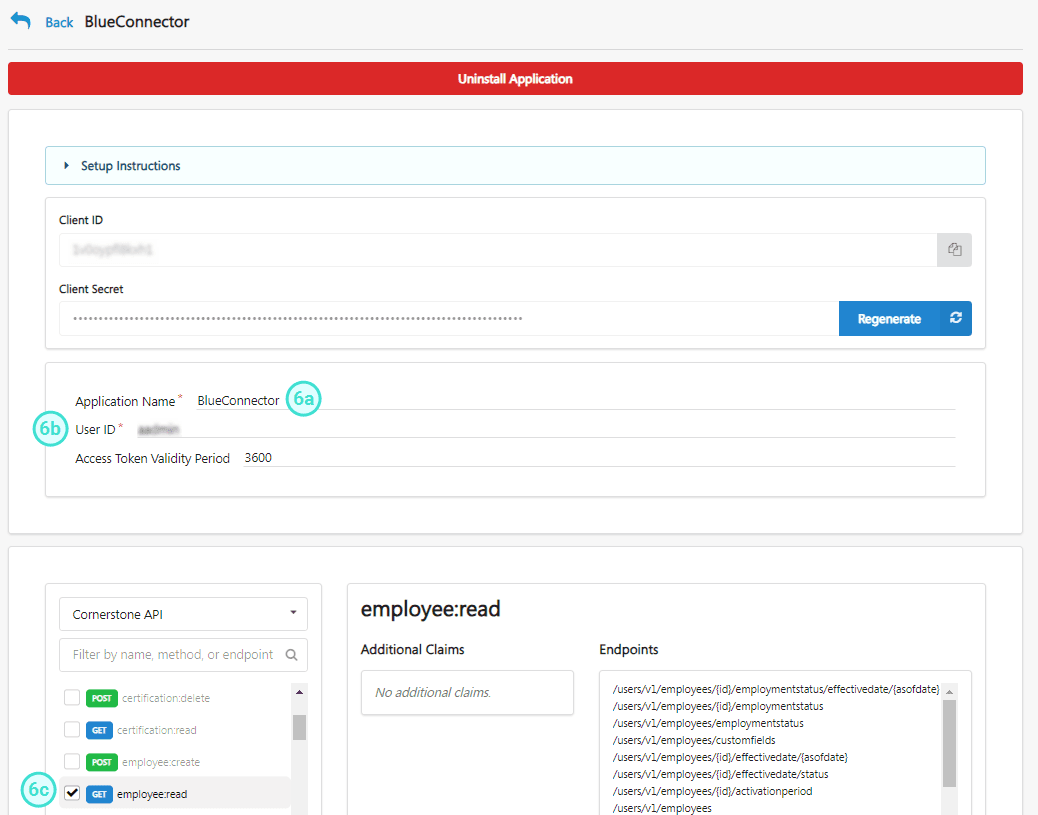Click the refresh icon next to Regenerate
This screenshot has height=815, width=1038.
tap(956, 318)
